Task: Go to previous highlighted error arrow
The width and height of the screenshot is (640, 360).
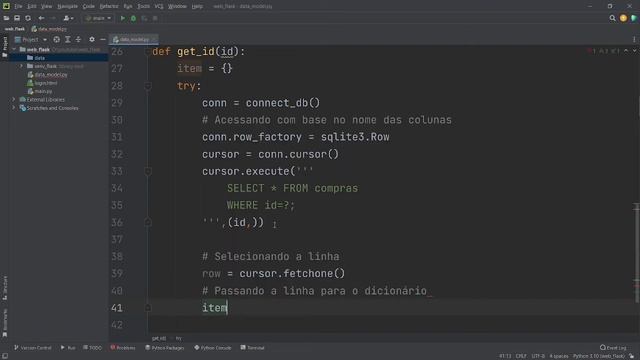Action: (626, 51)
